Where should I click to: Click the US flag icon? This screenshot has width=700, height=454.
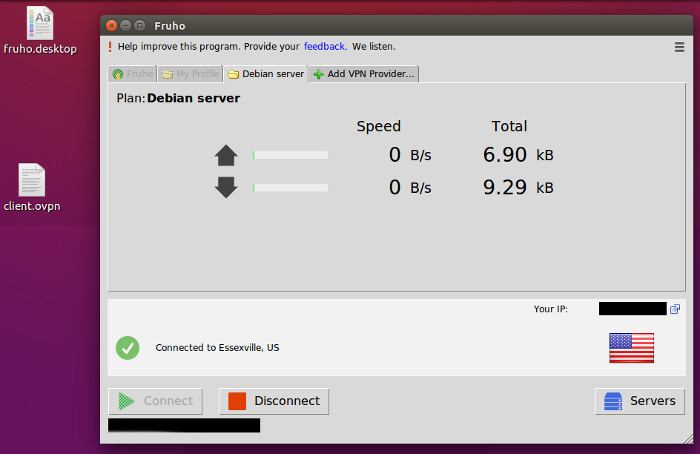(631, 348)
